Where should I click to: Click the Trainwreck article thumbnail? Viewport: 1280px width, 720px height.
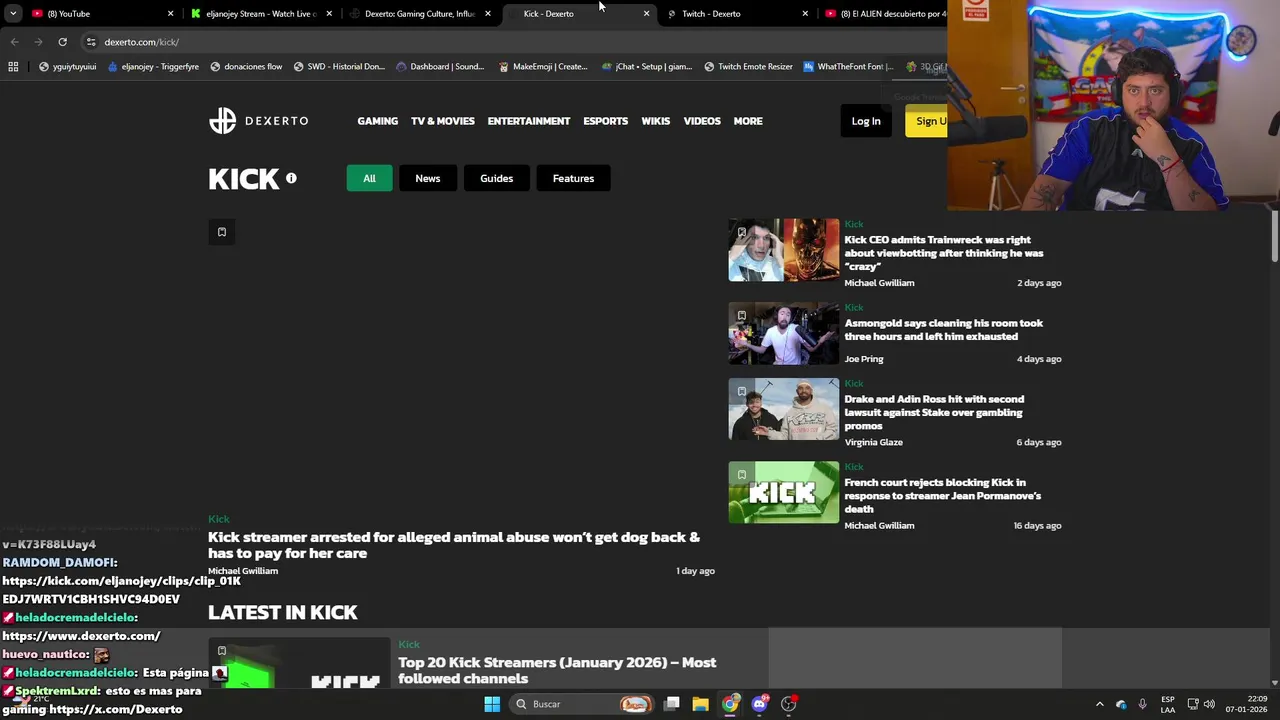click(784, 250)
